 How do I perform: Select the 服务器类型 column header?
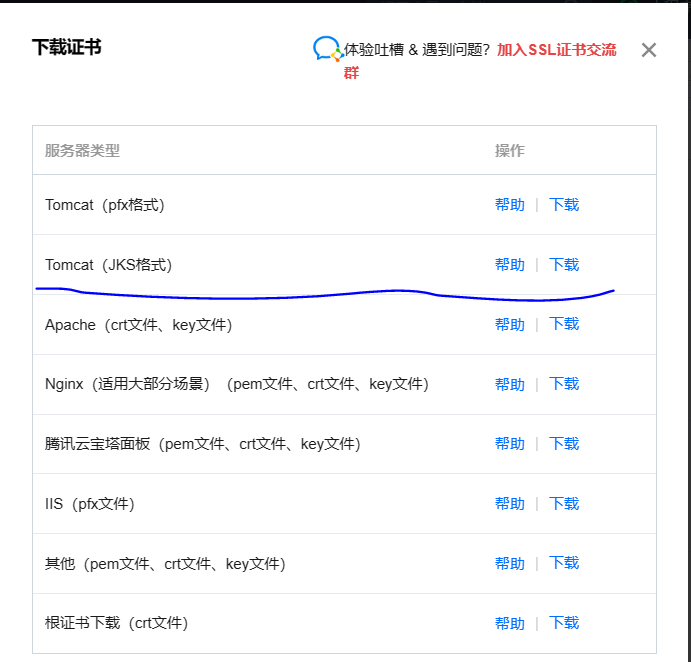pos(82,151)
